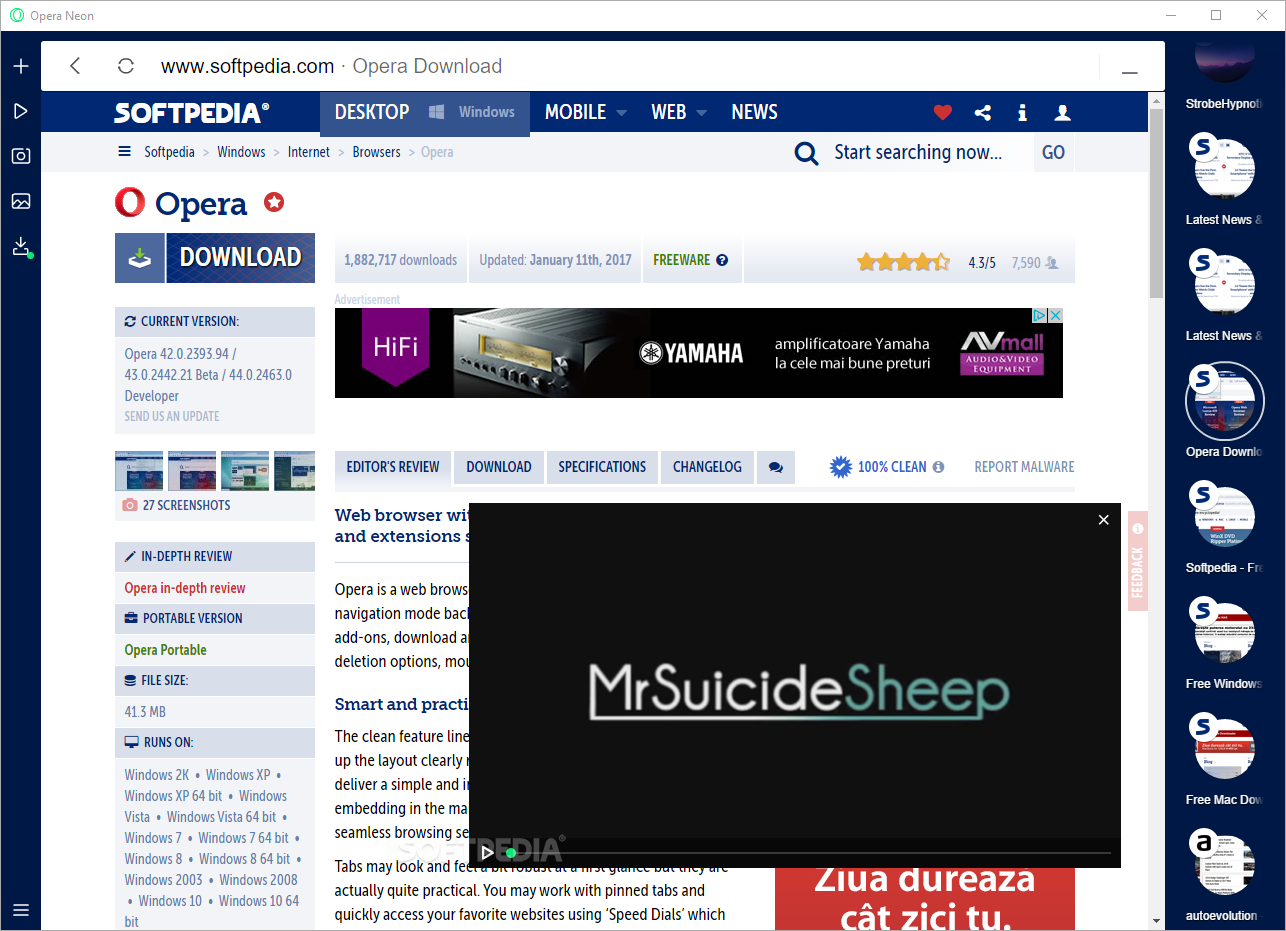The height and width of the screenshot is (931, 1286).
Task: Click the Internet breadcrumb link
Action: (309, 152)
